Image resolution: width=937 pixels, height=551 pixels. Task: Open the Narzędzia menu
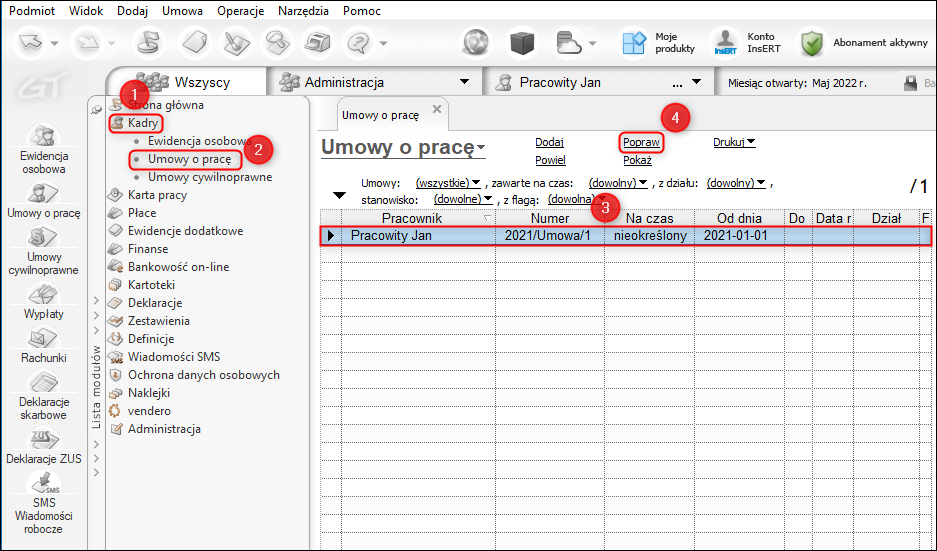point(304,11)
